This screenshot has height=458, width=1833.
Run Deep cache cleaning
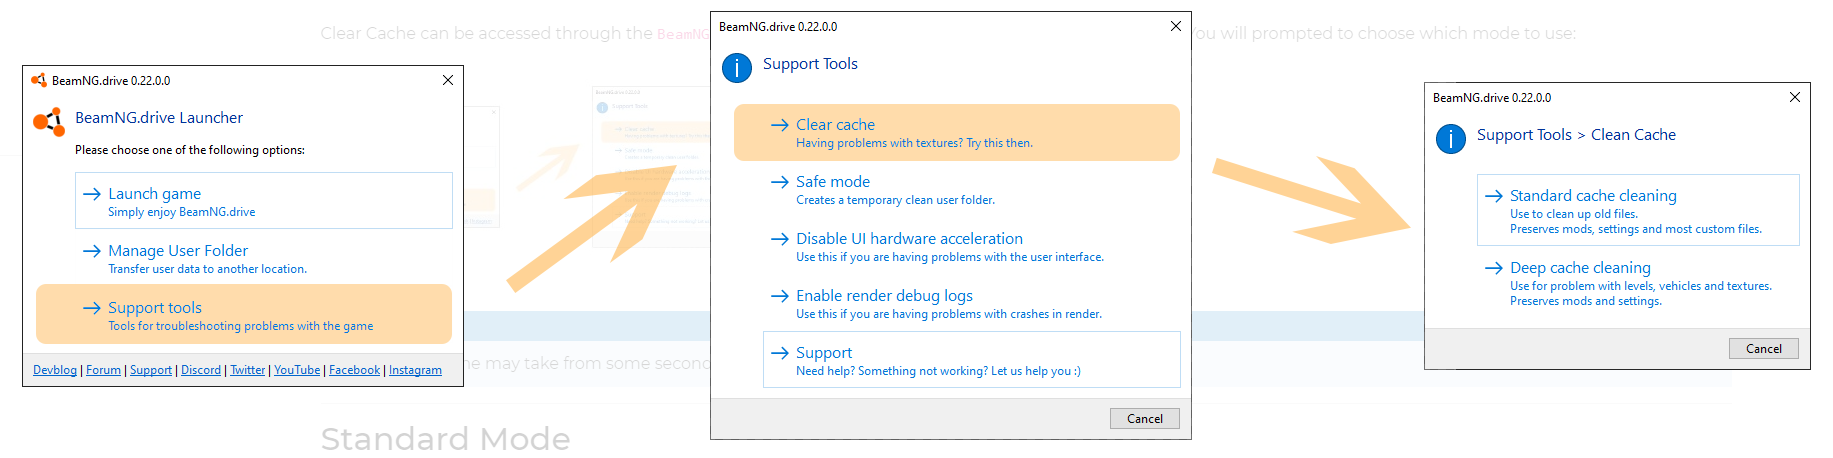pos(1638,283)
